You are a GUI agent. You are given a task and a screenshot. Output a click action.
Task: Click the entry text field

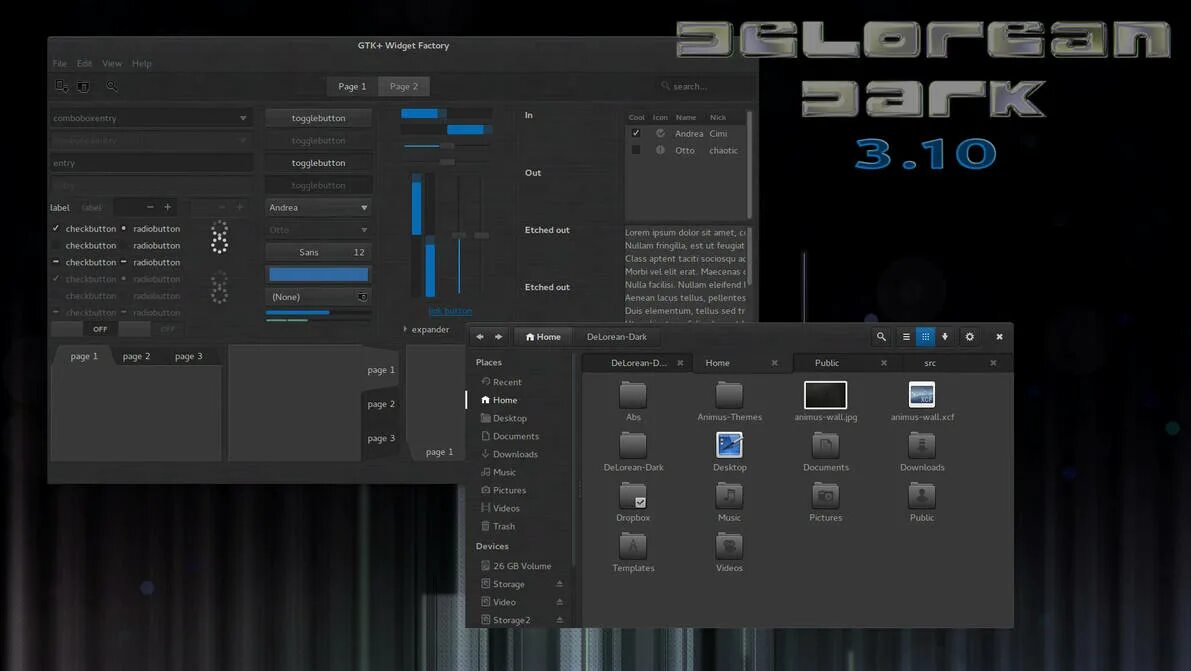[x=151, y=163]
